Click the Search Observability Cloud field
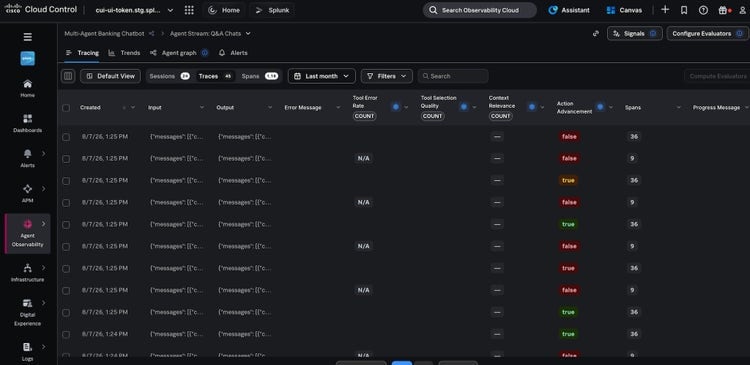This screenshot has height=365, width=750. [480, 10]
